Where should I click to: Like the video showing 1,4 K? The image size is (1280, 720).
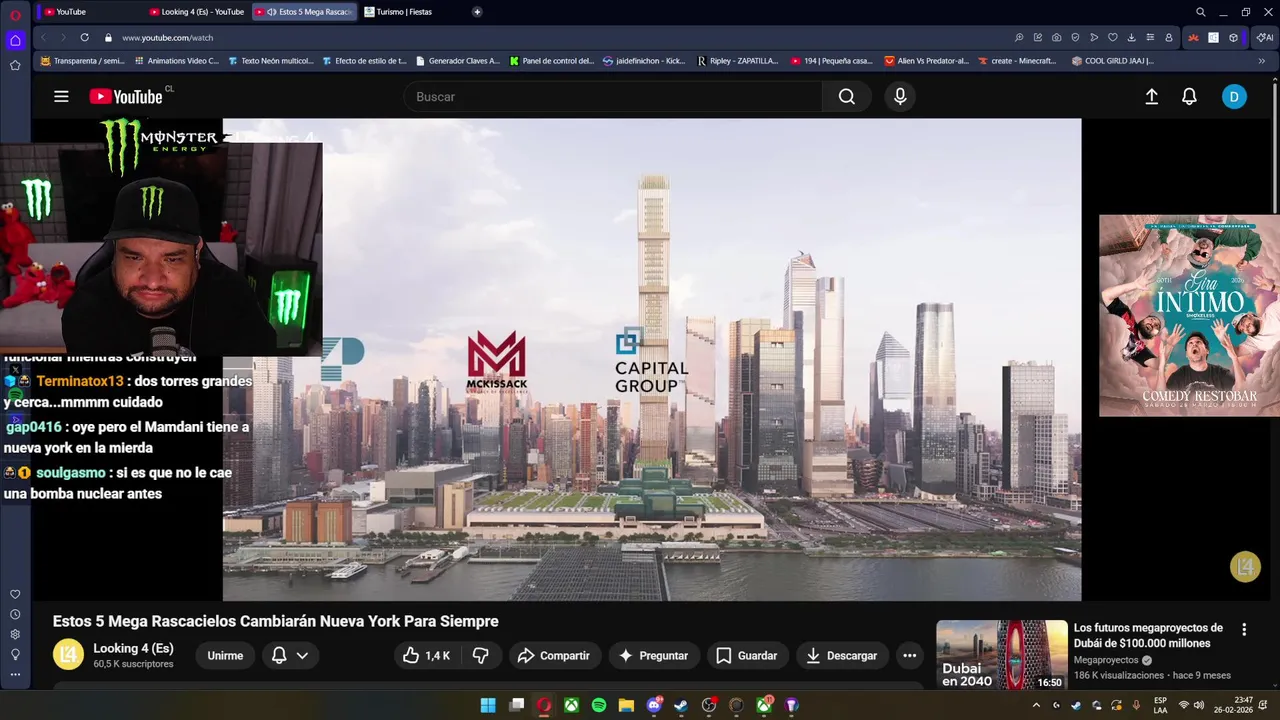coord(427,656)
